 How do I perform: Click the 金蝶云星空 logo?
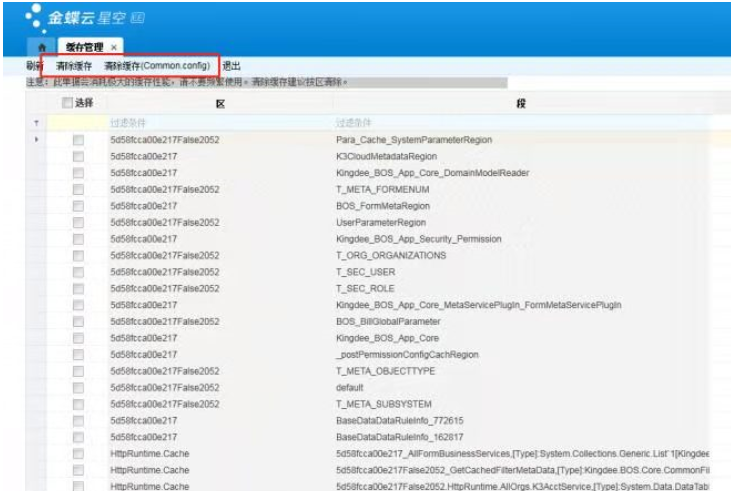(x=85, y=18)
